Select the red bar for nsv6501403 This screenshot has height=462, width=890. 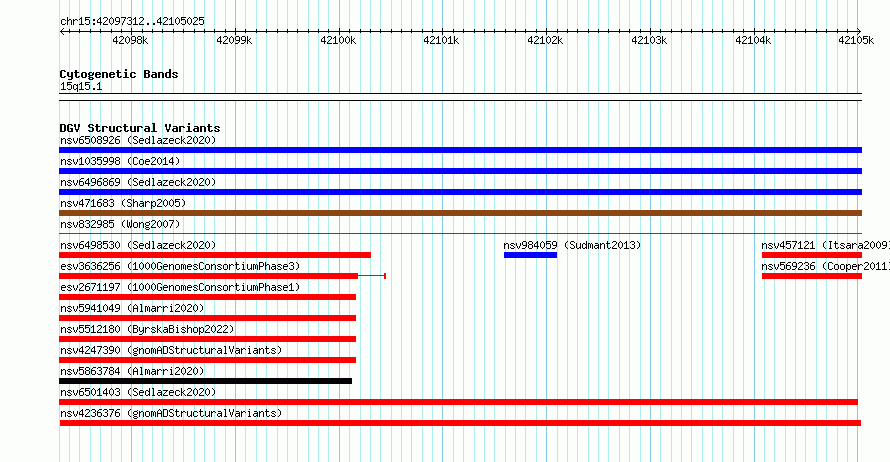pos(458,402)
